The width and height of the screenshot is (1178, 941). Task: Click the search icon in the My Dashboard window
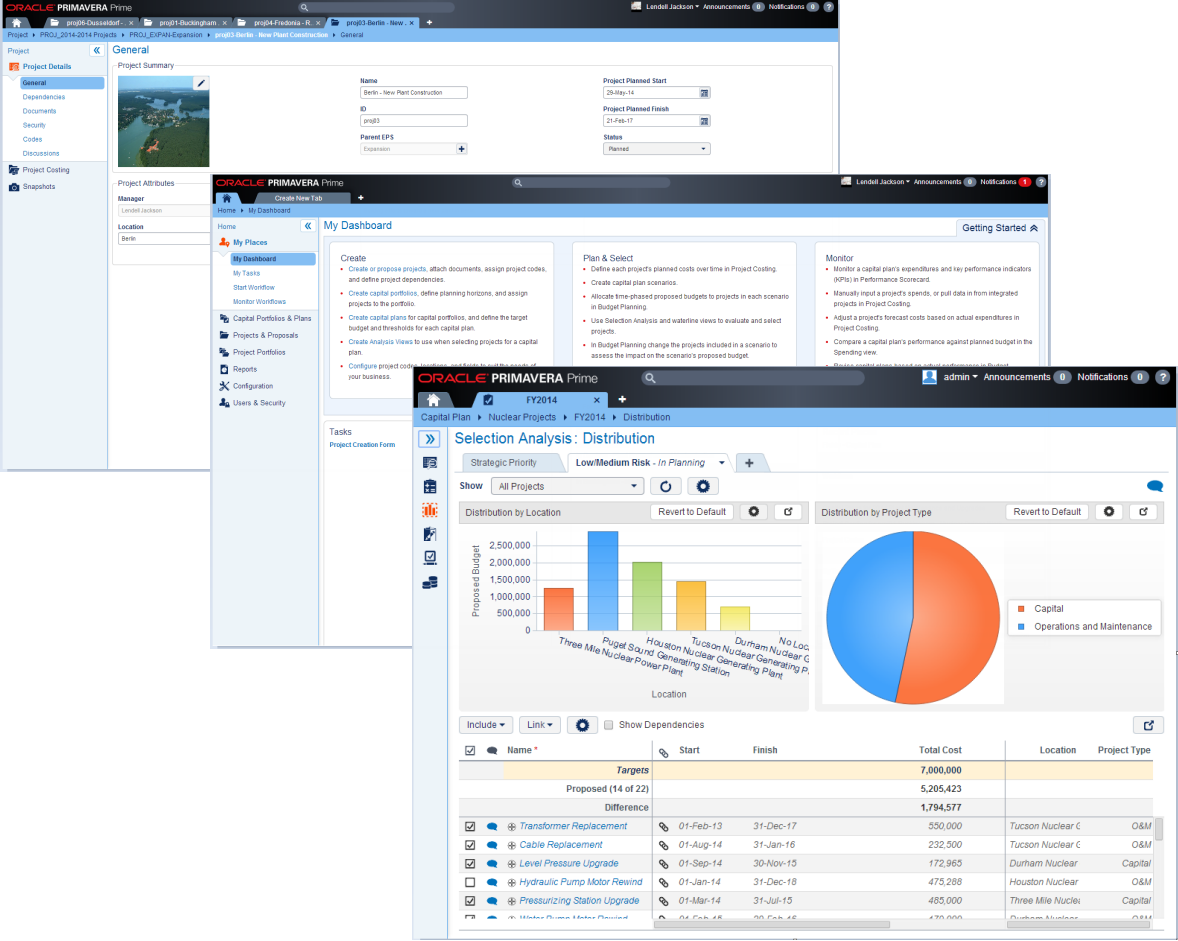(x=518, y=183)
